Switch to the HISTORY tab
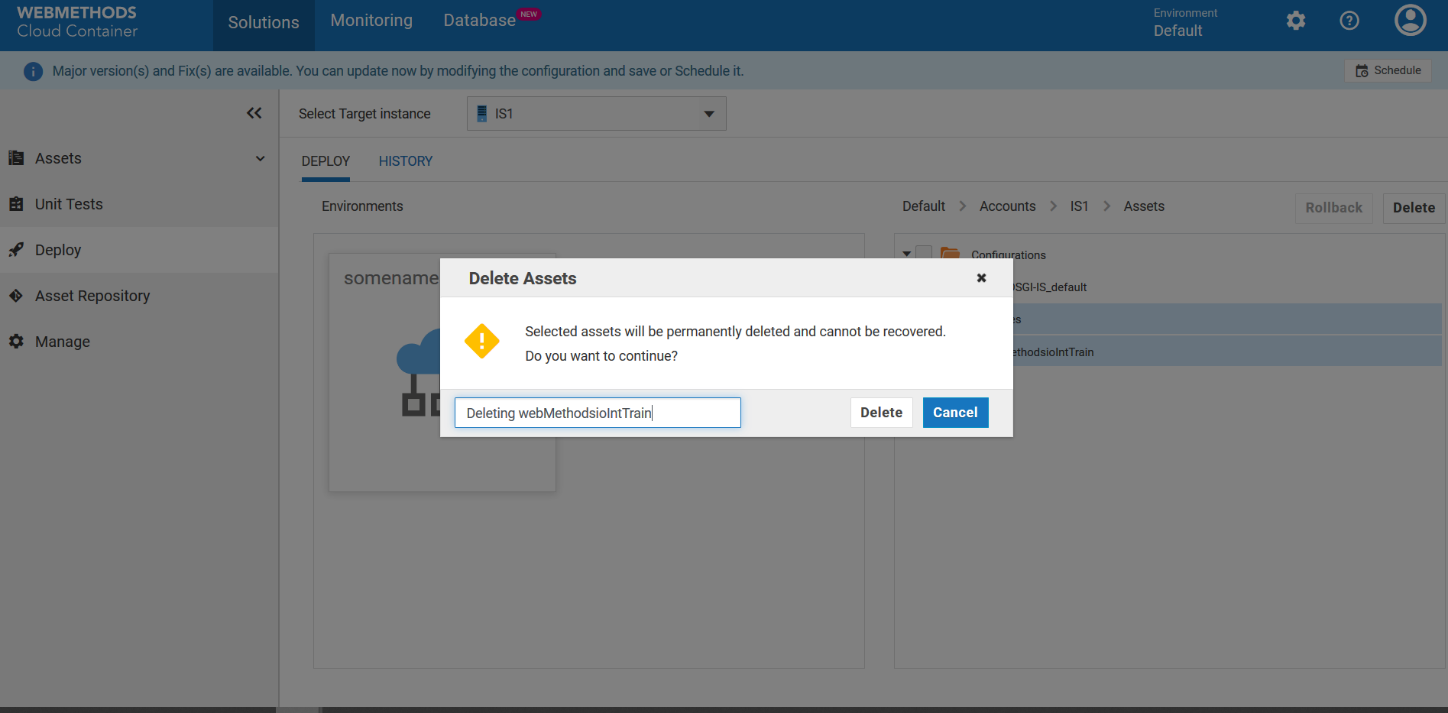The height and width of the screenshot is (713, 1448). 406,161
